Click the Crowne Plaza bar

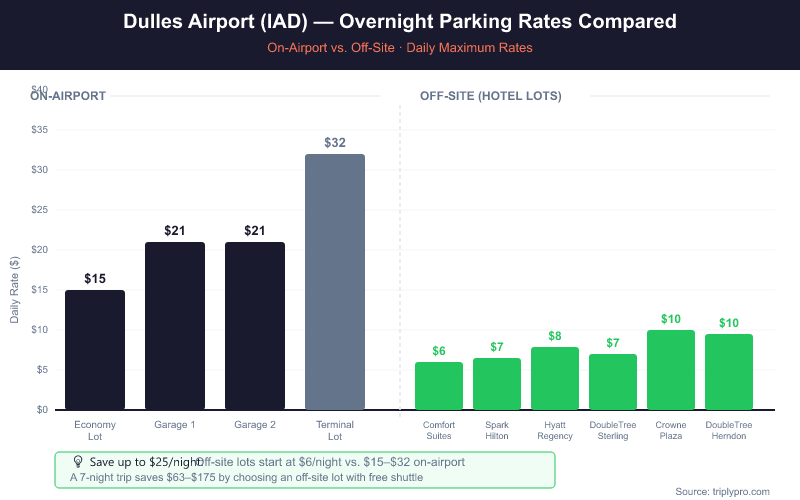[671, 370]
